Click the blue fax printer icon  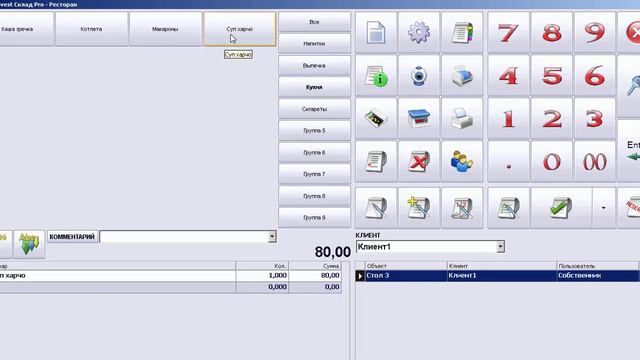(462, 76)
